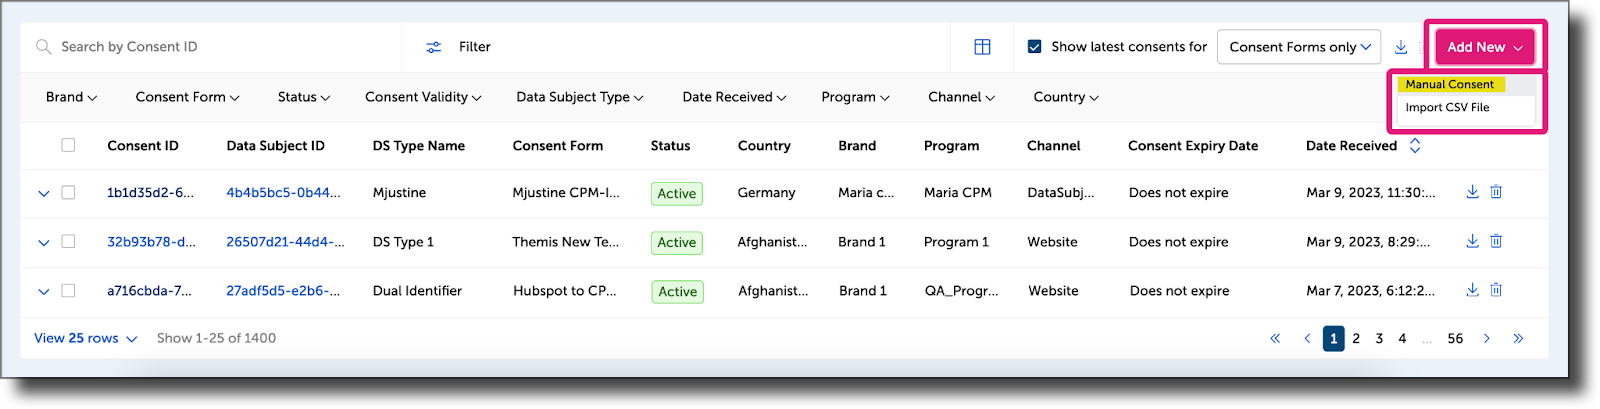Open the Channel filter dropdown
Screen dimensions: 1600x409
961,97
